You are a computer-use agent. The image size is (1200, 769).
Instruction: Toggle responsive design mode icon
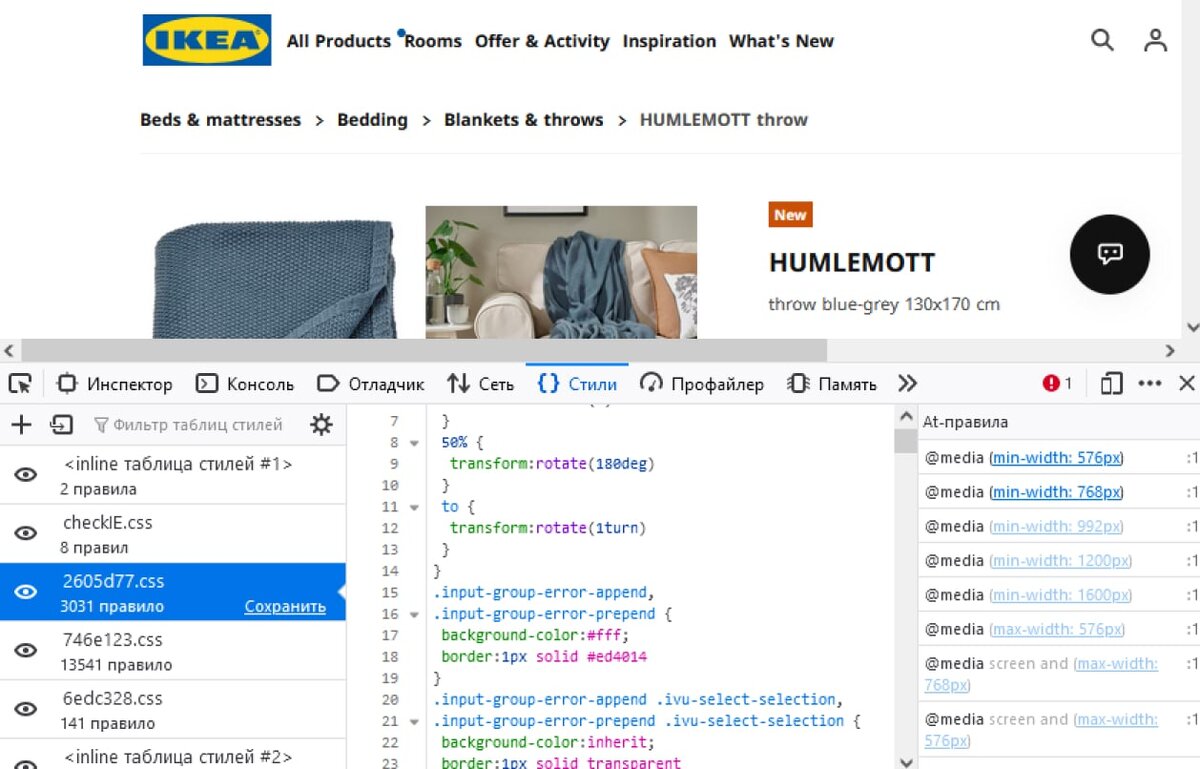pyautogui.click(x=1111, y=384)
